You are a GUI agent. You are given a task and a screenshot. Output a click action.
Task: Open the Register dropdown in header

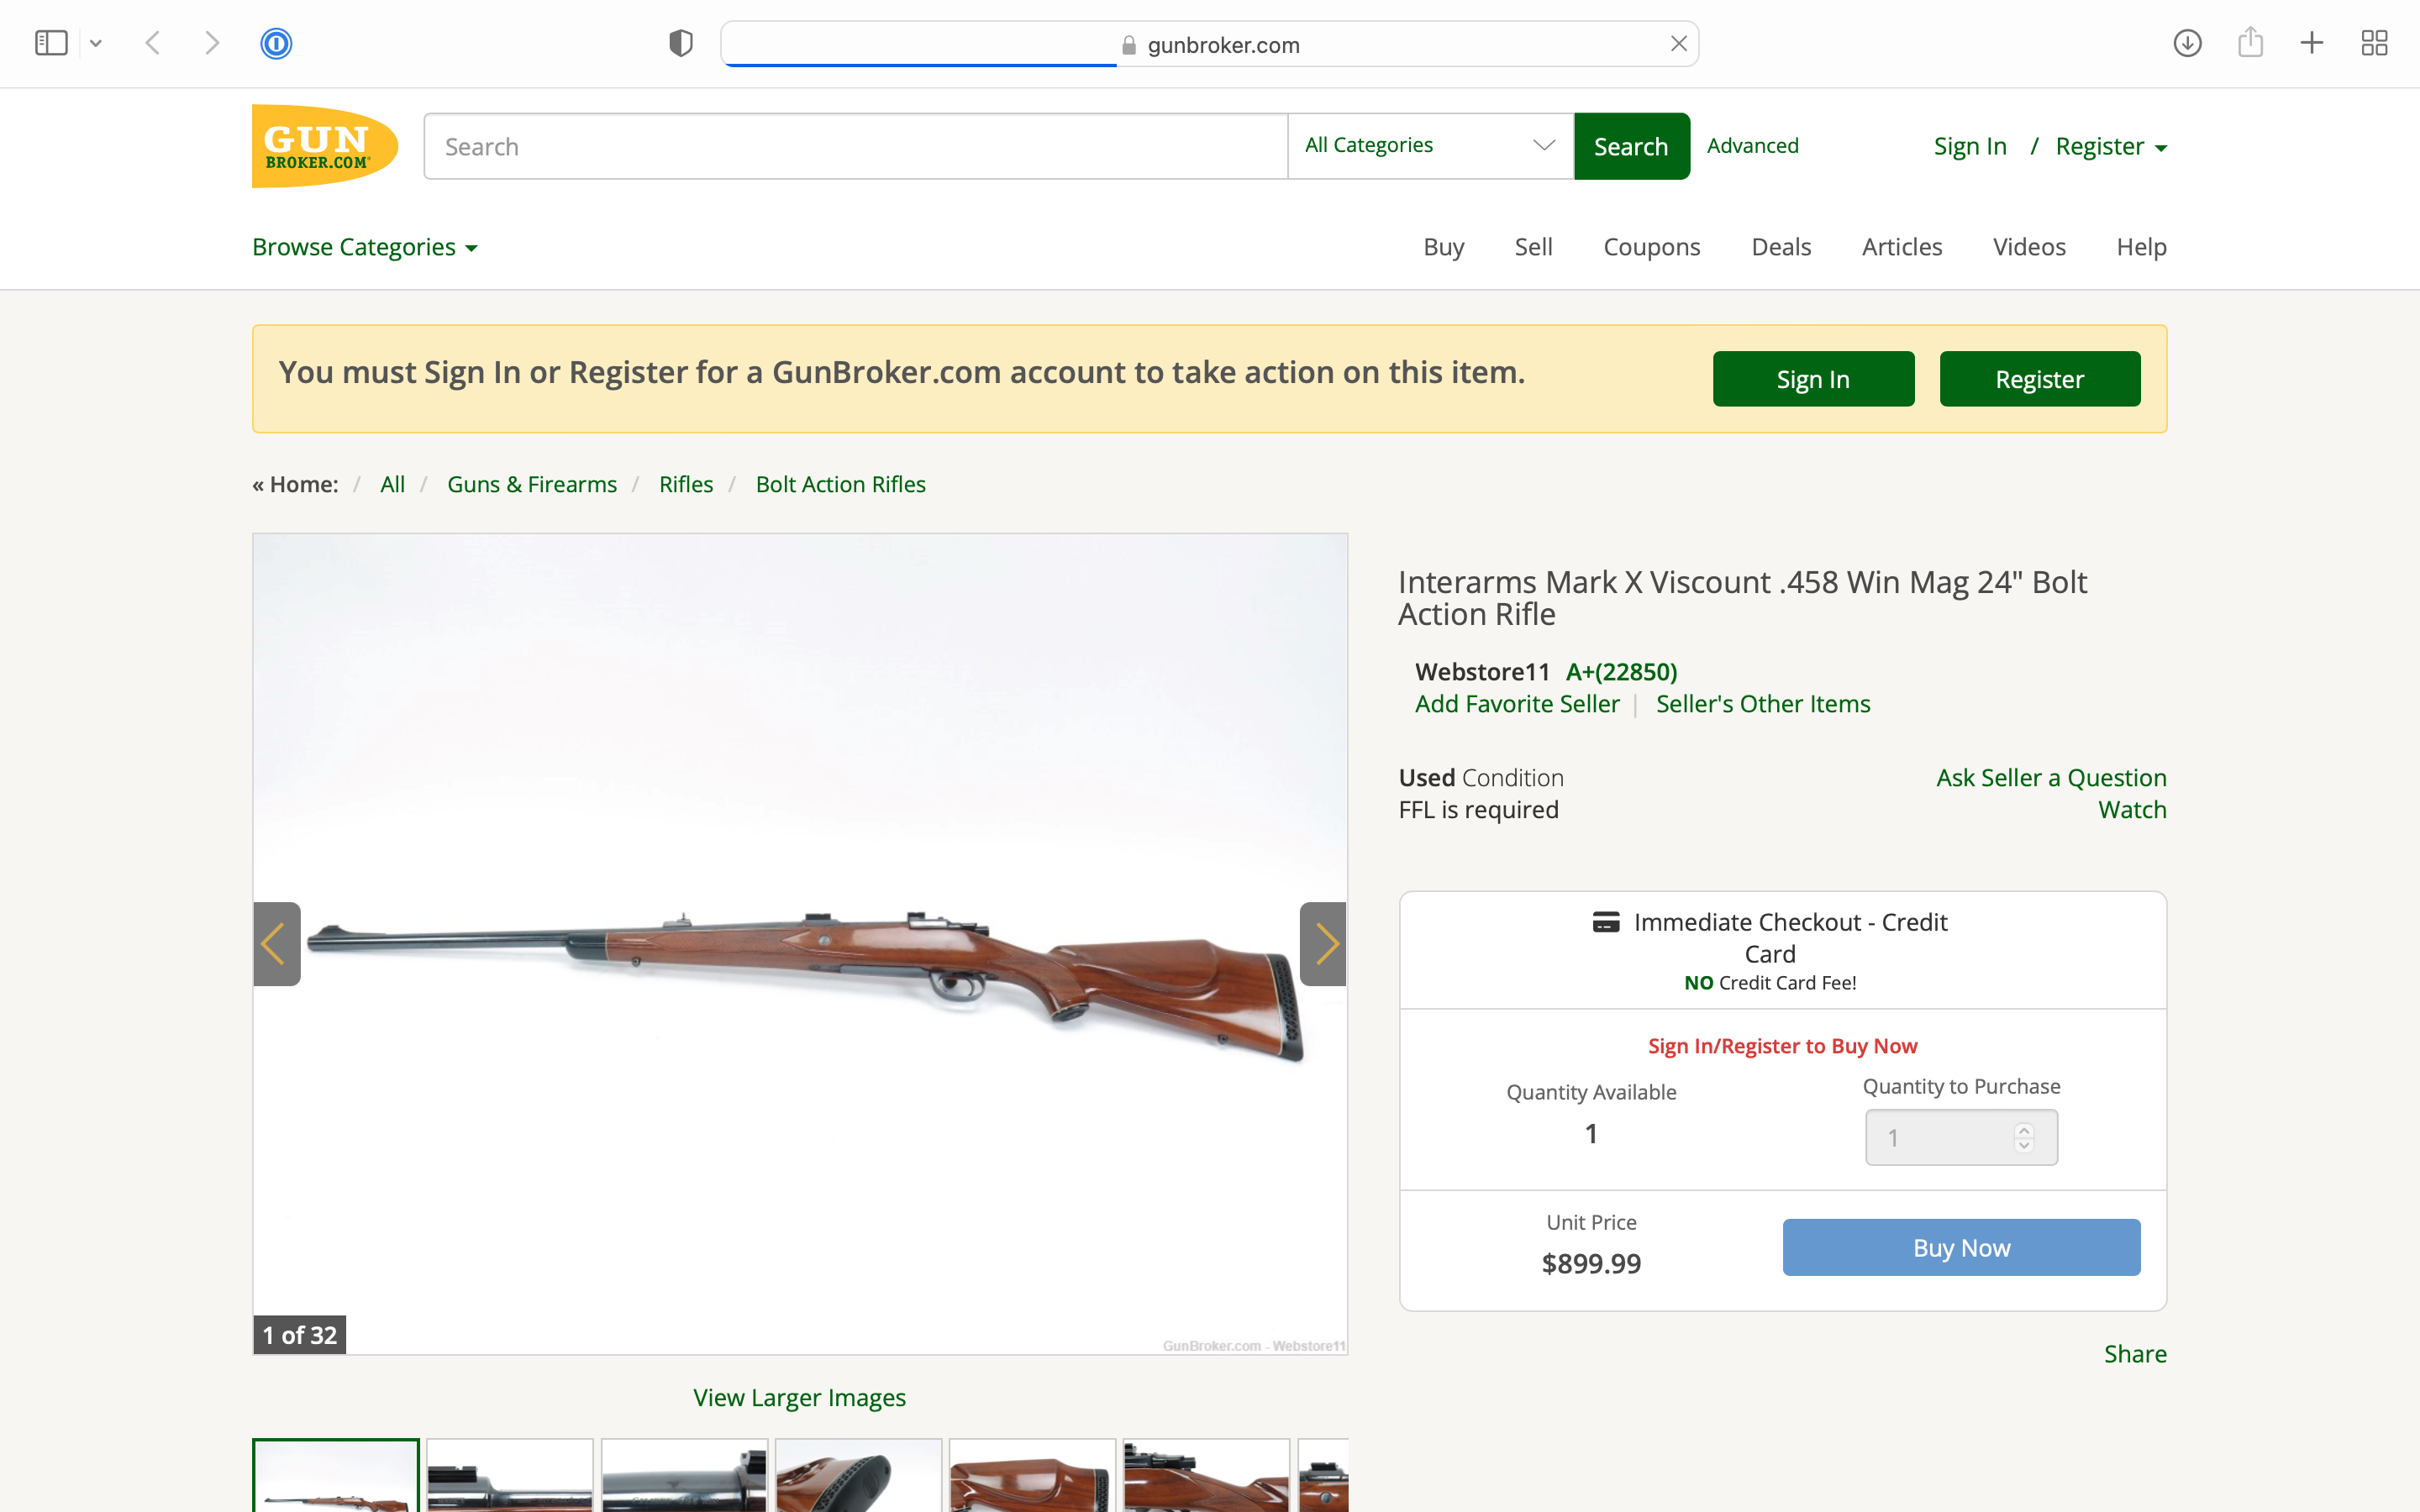[2111, 146]
